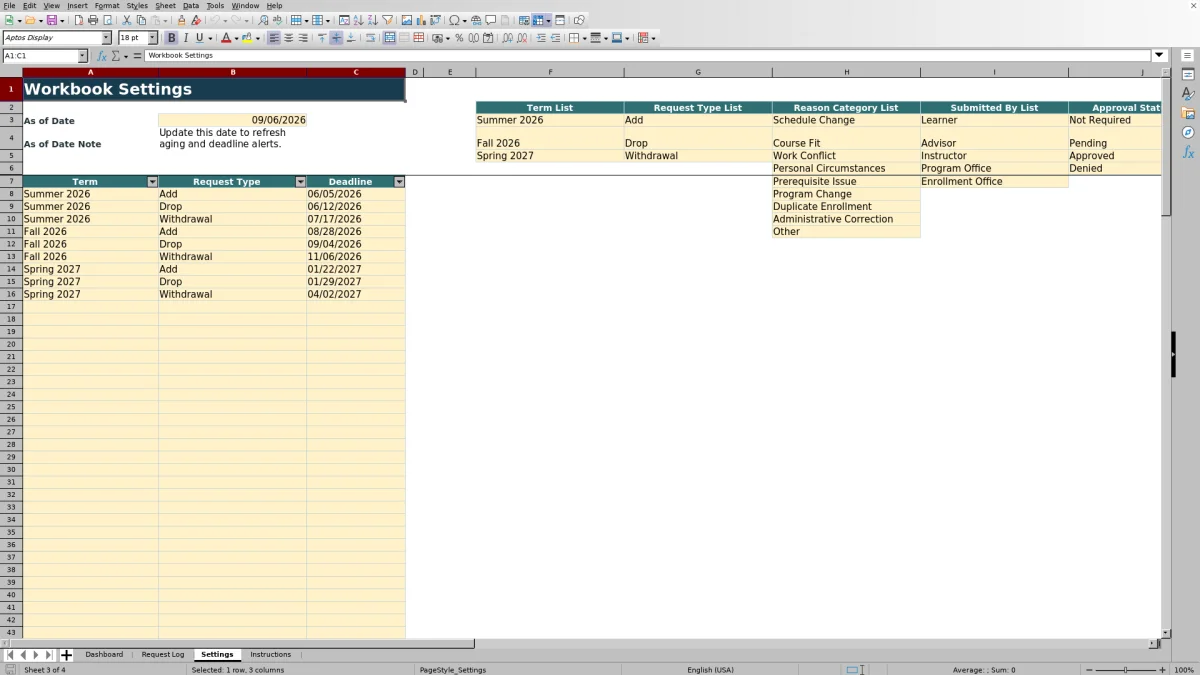Viewport: 1200px width, 675px height.
Task: Click row header 7
Action: (11, 182)
